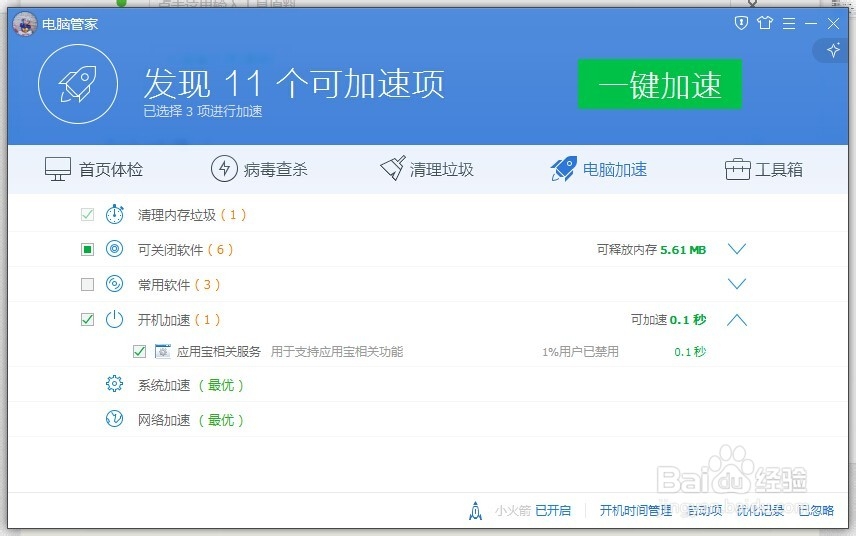Open the 工具箱 tab
This screenshot has height=536, width=856.
point(764,169)
